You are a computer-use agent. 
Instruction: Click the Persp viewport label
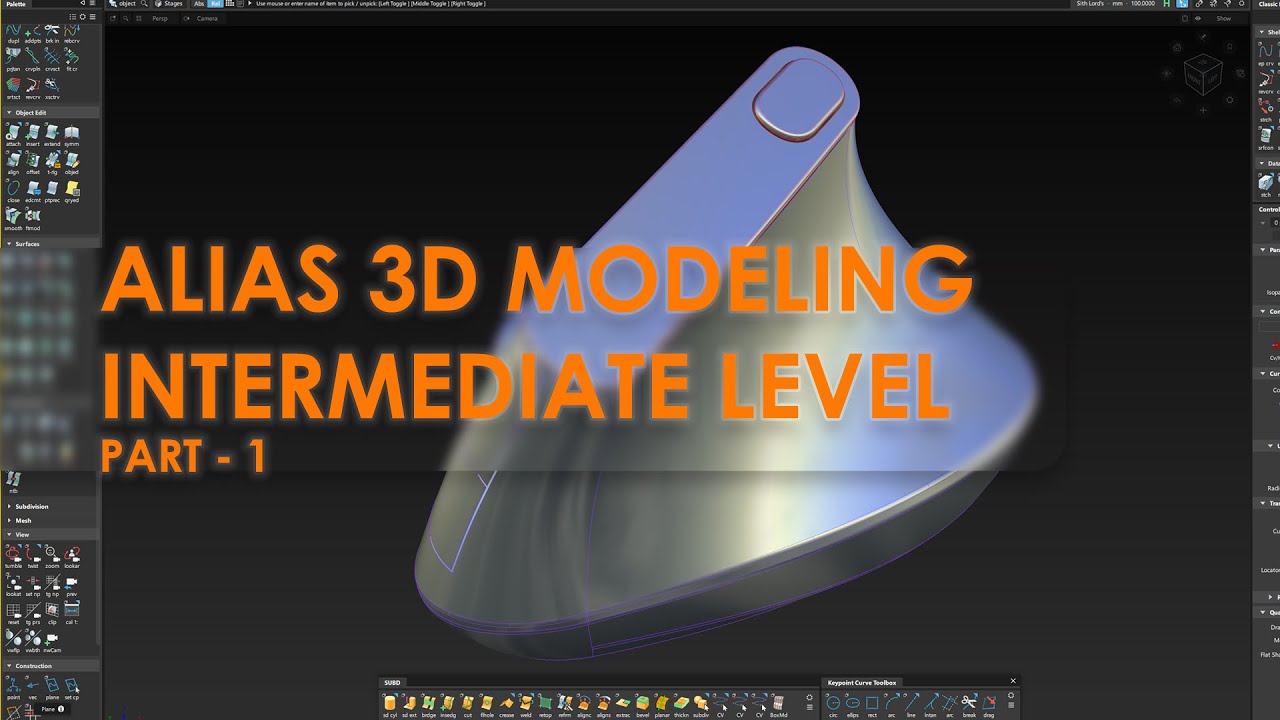(159, 18)
